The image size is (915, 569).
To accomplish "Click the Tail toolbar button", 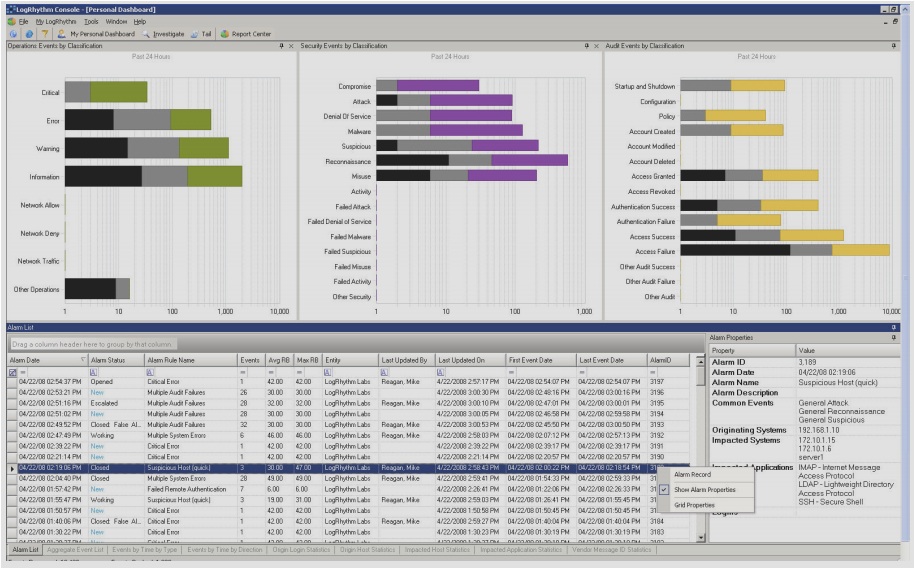I will (x=201, y=34).
